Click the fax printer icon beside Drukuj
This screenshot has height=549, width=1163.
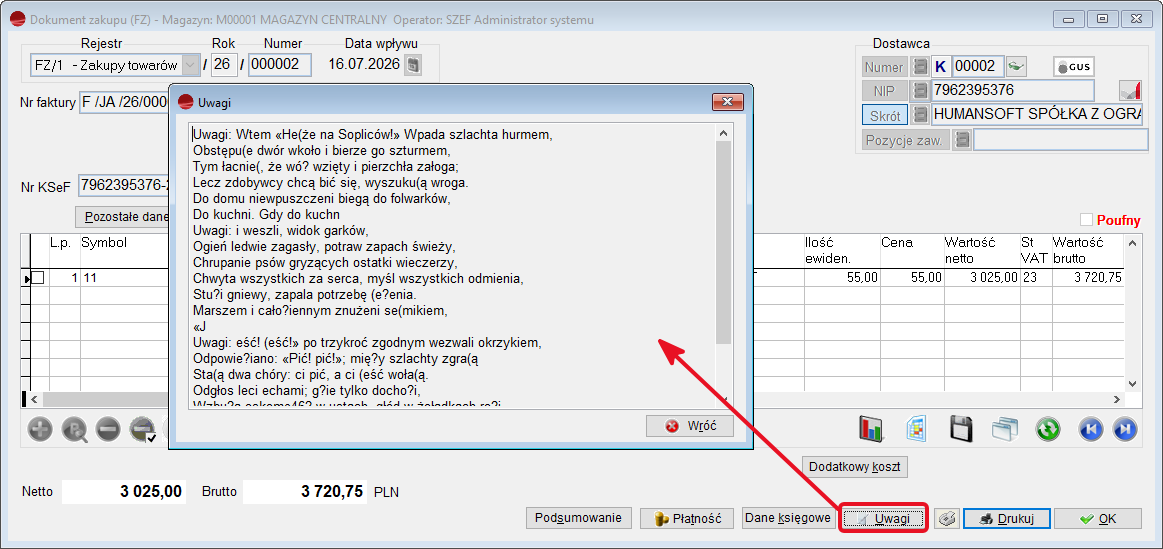click(x=946, y=519)
